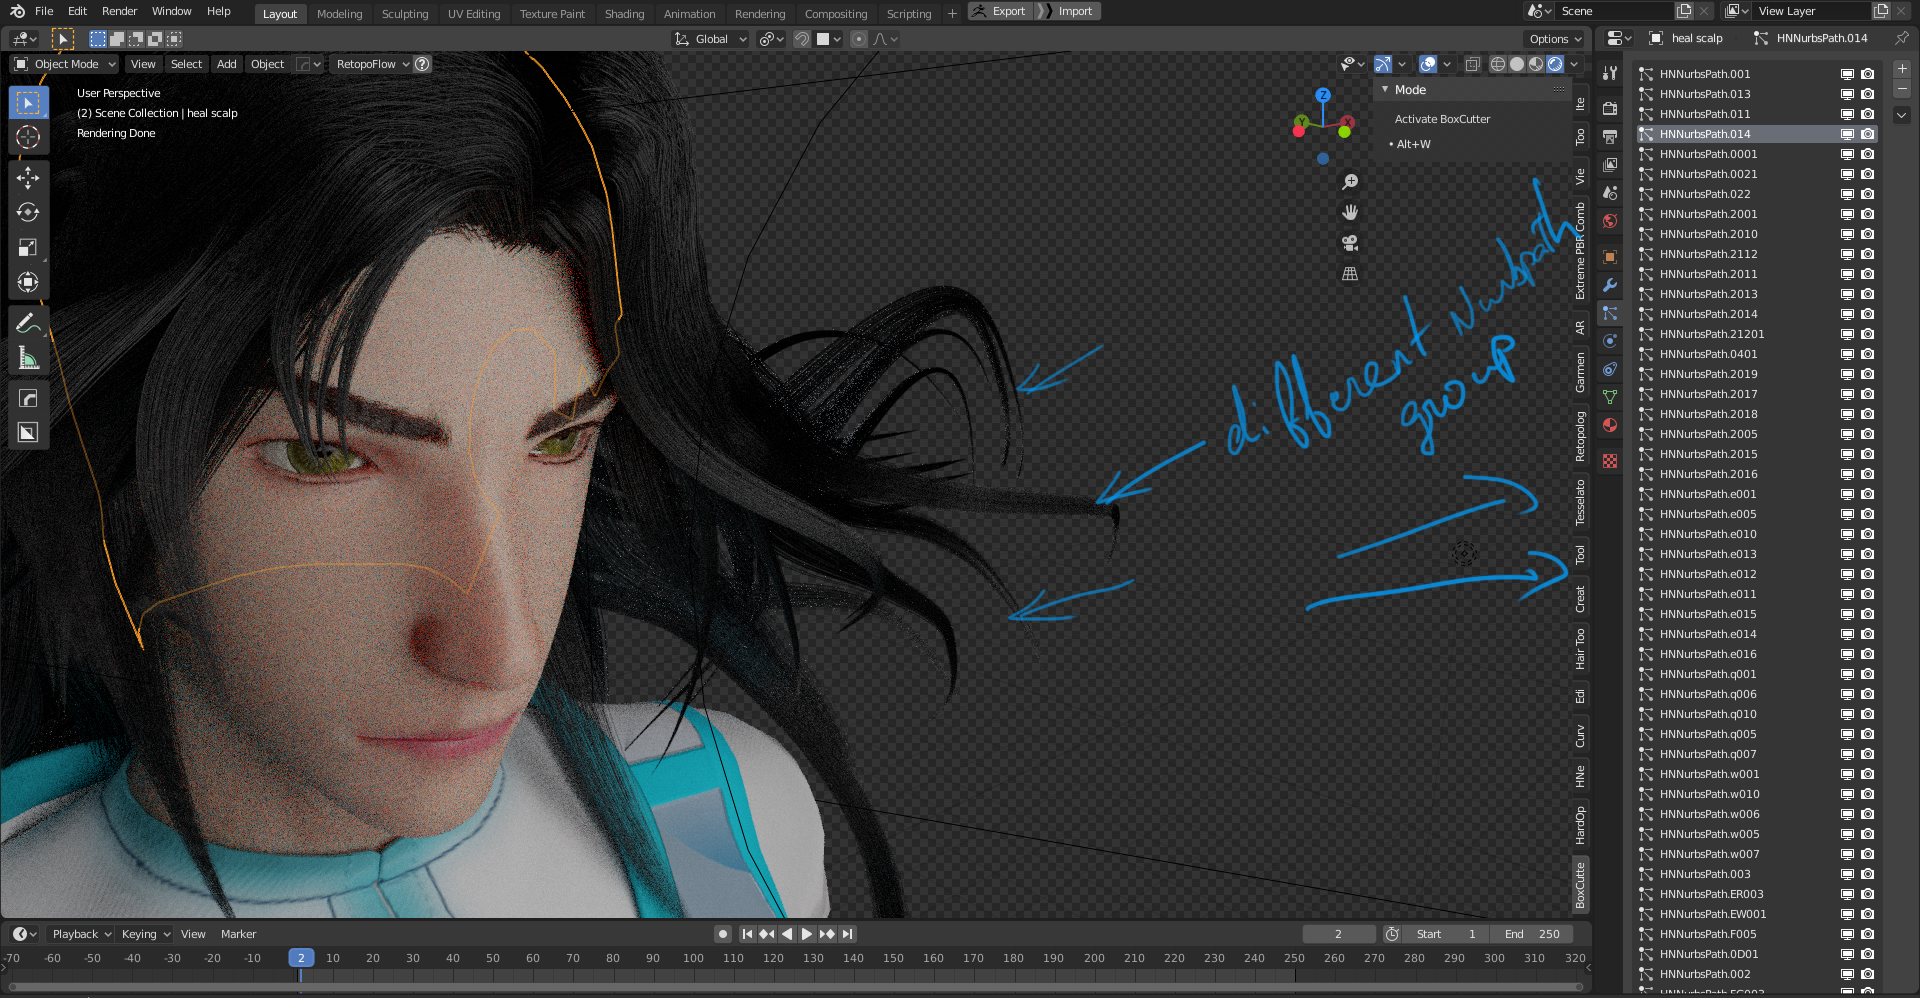This screenshot has height=998, width=1920.
Task: Click the pan view hand icon
Action: coord(1350,212)
